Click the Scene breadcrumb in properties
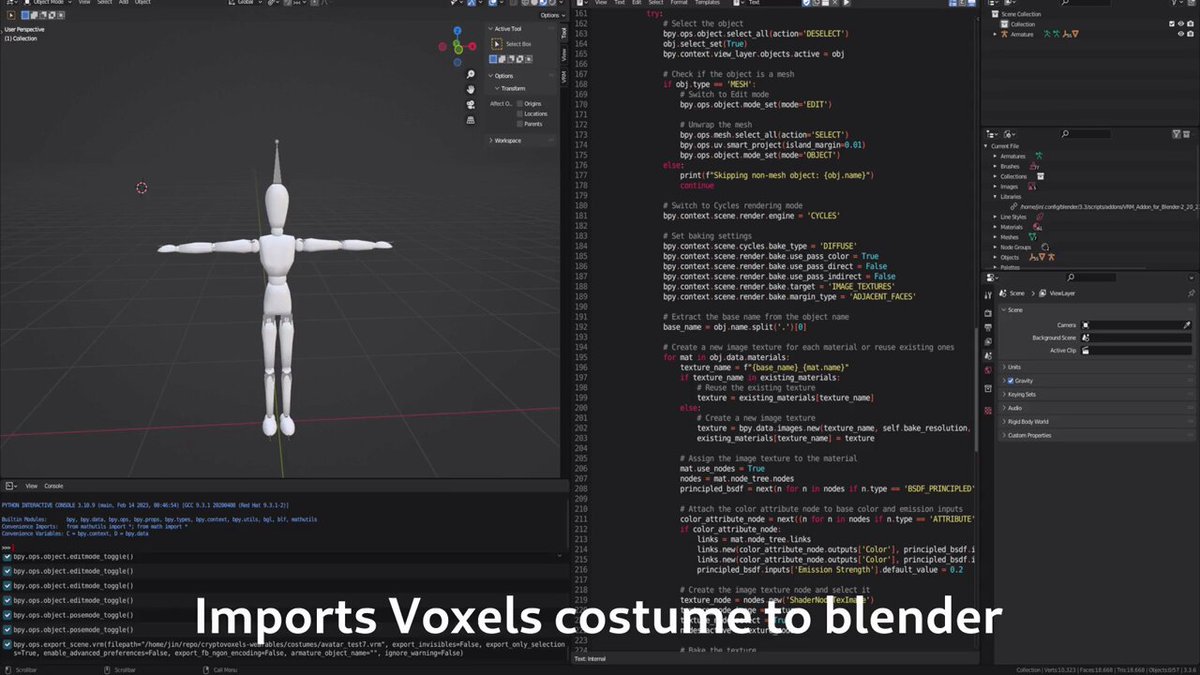The width and height of the screenshot is (1200, 675). click(1011, 293)
